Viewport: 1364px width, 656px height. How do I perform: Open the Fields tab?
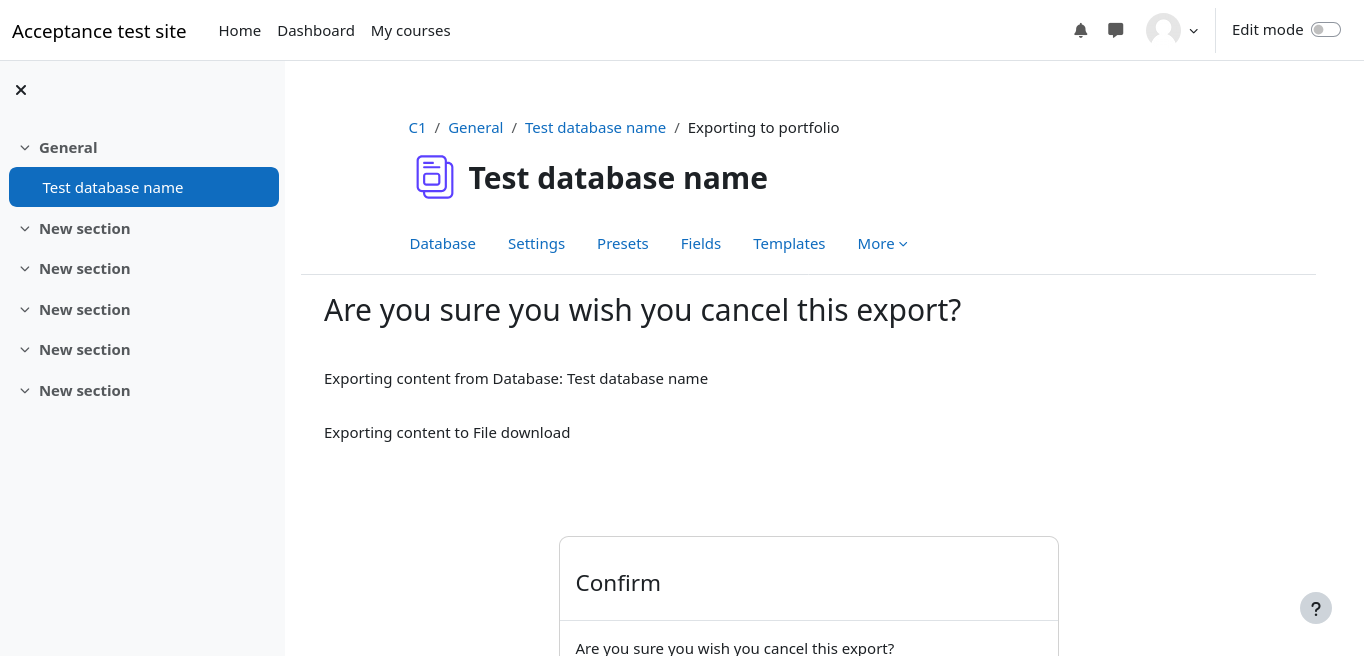[700, 244]
